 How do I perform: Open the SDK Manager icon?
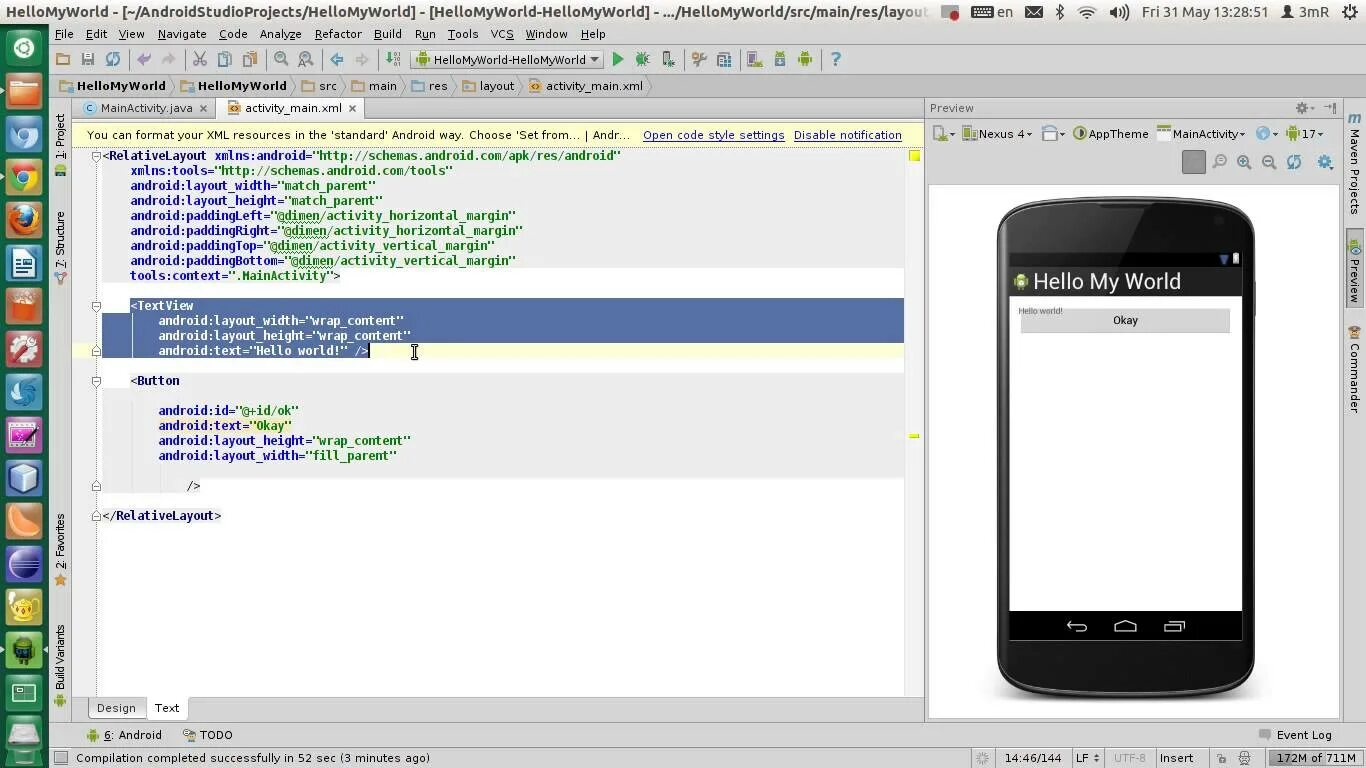pos(780,59)
